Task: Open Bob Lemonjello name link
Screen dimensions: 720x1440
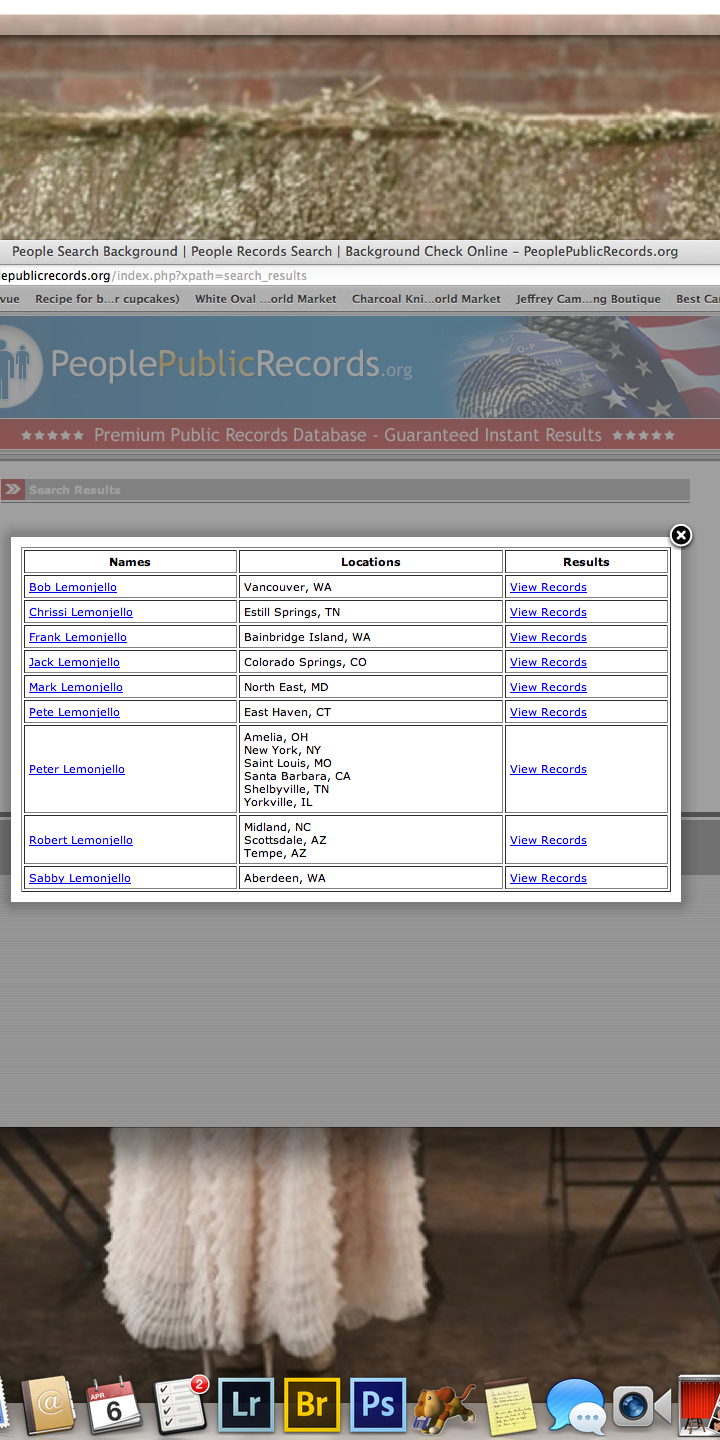Action: click(73, 587)
